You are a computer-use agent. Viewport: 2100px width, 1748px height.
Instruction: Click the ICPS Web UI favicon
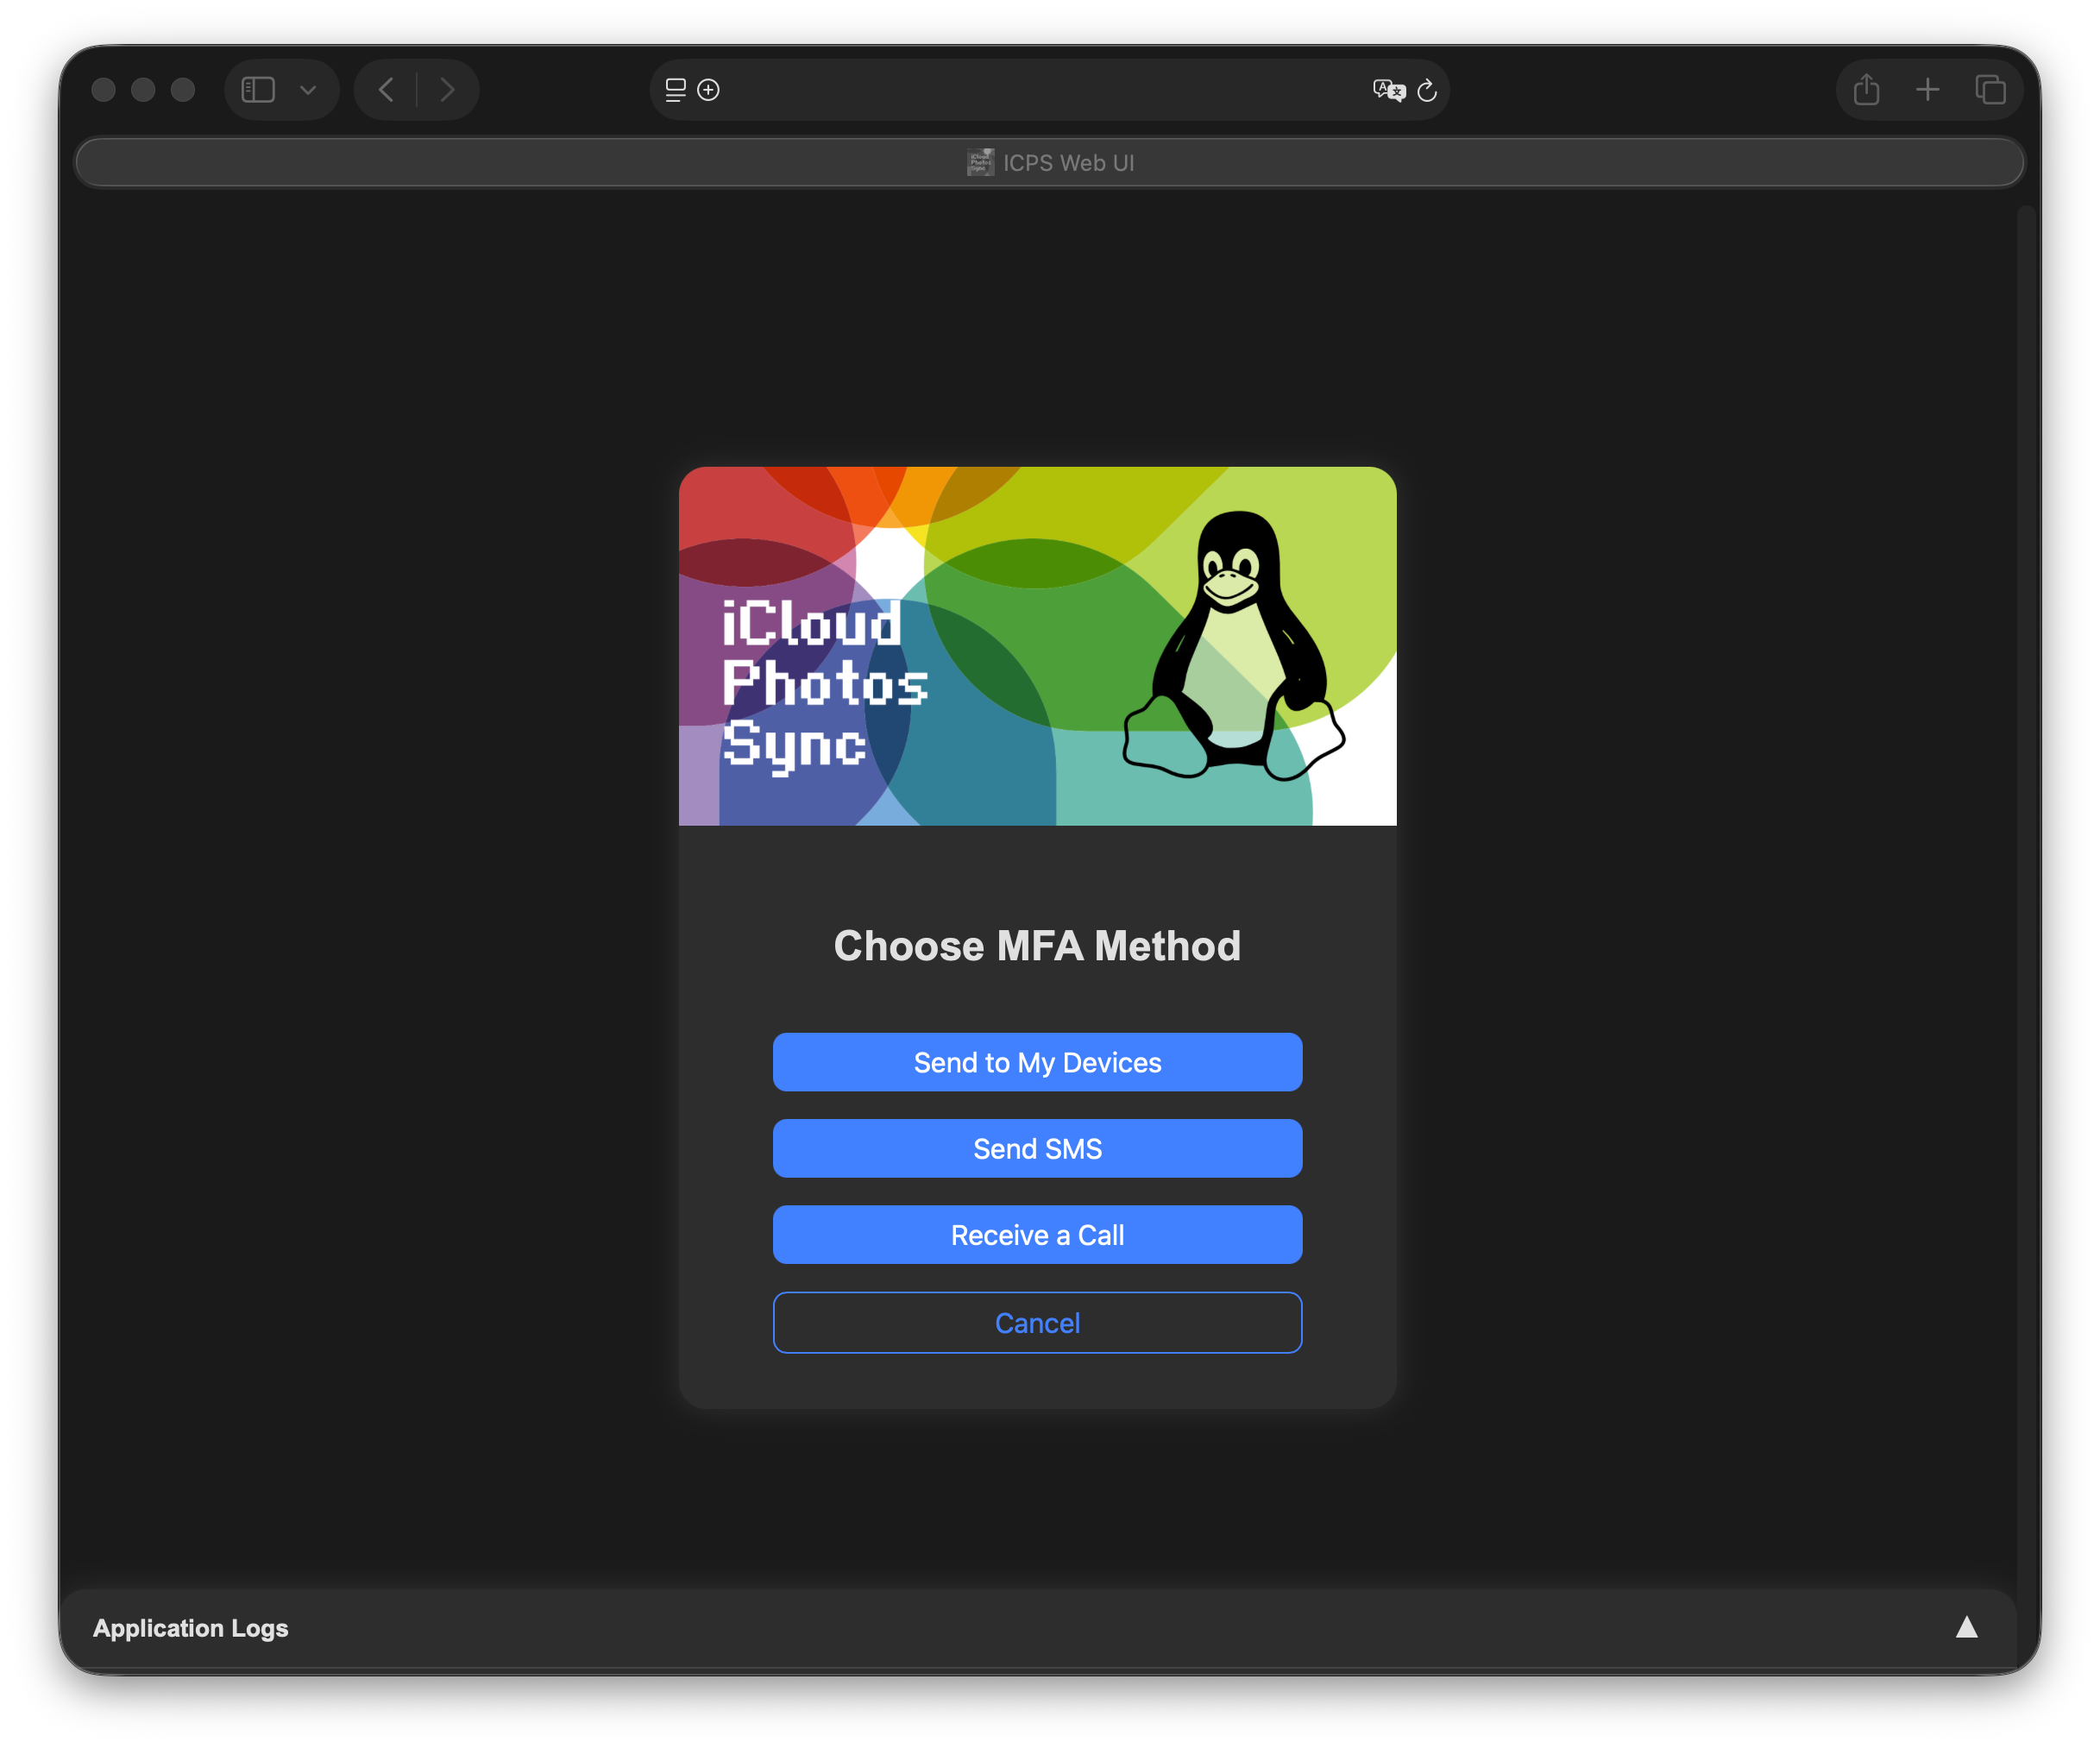coord(980,161)
